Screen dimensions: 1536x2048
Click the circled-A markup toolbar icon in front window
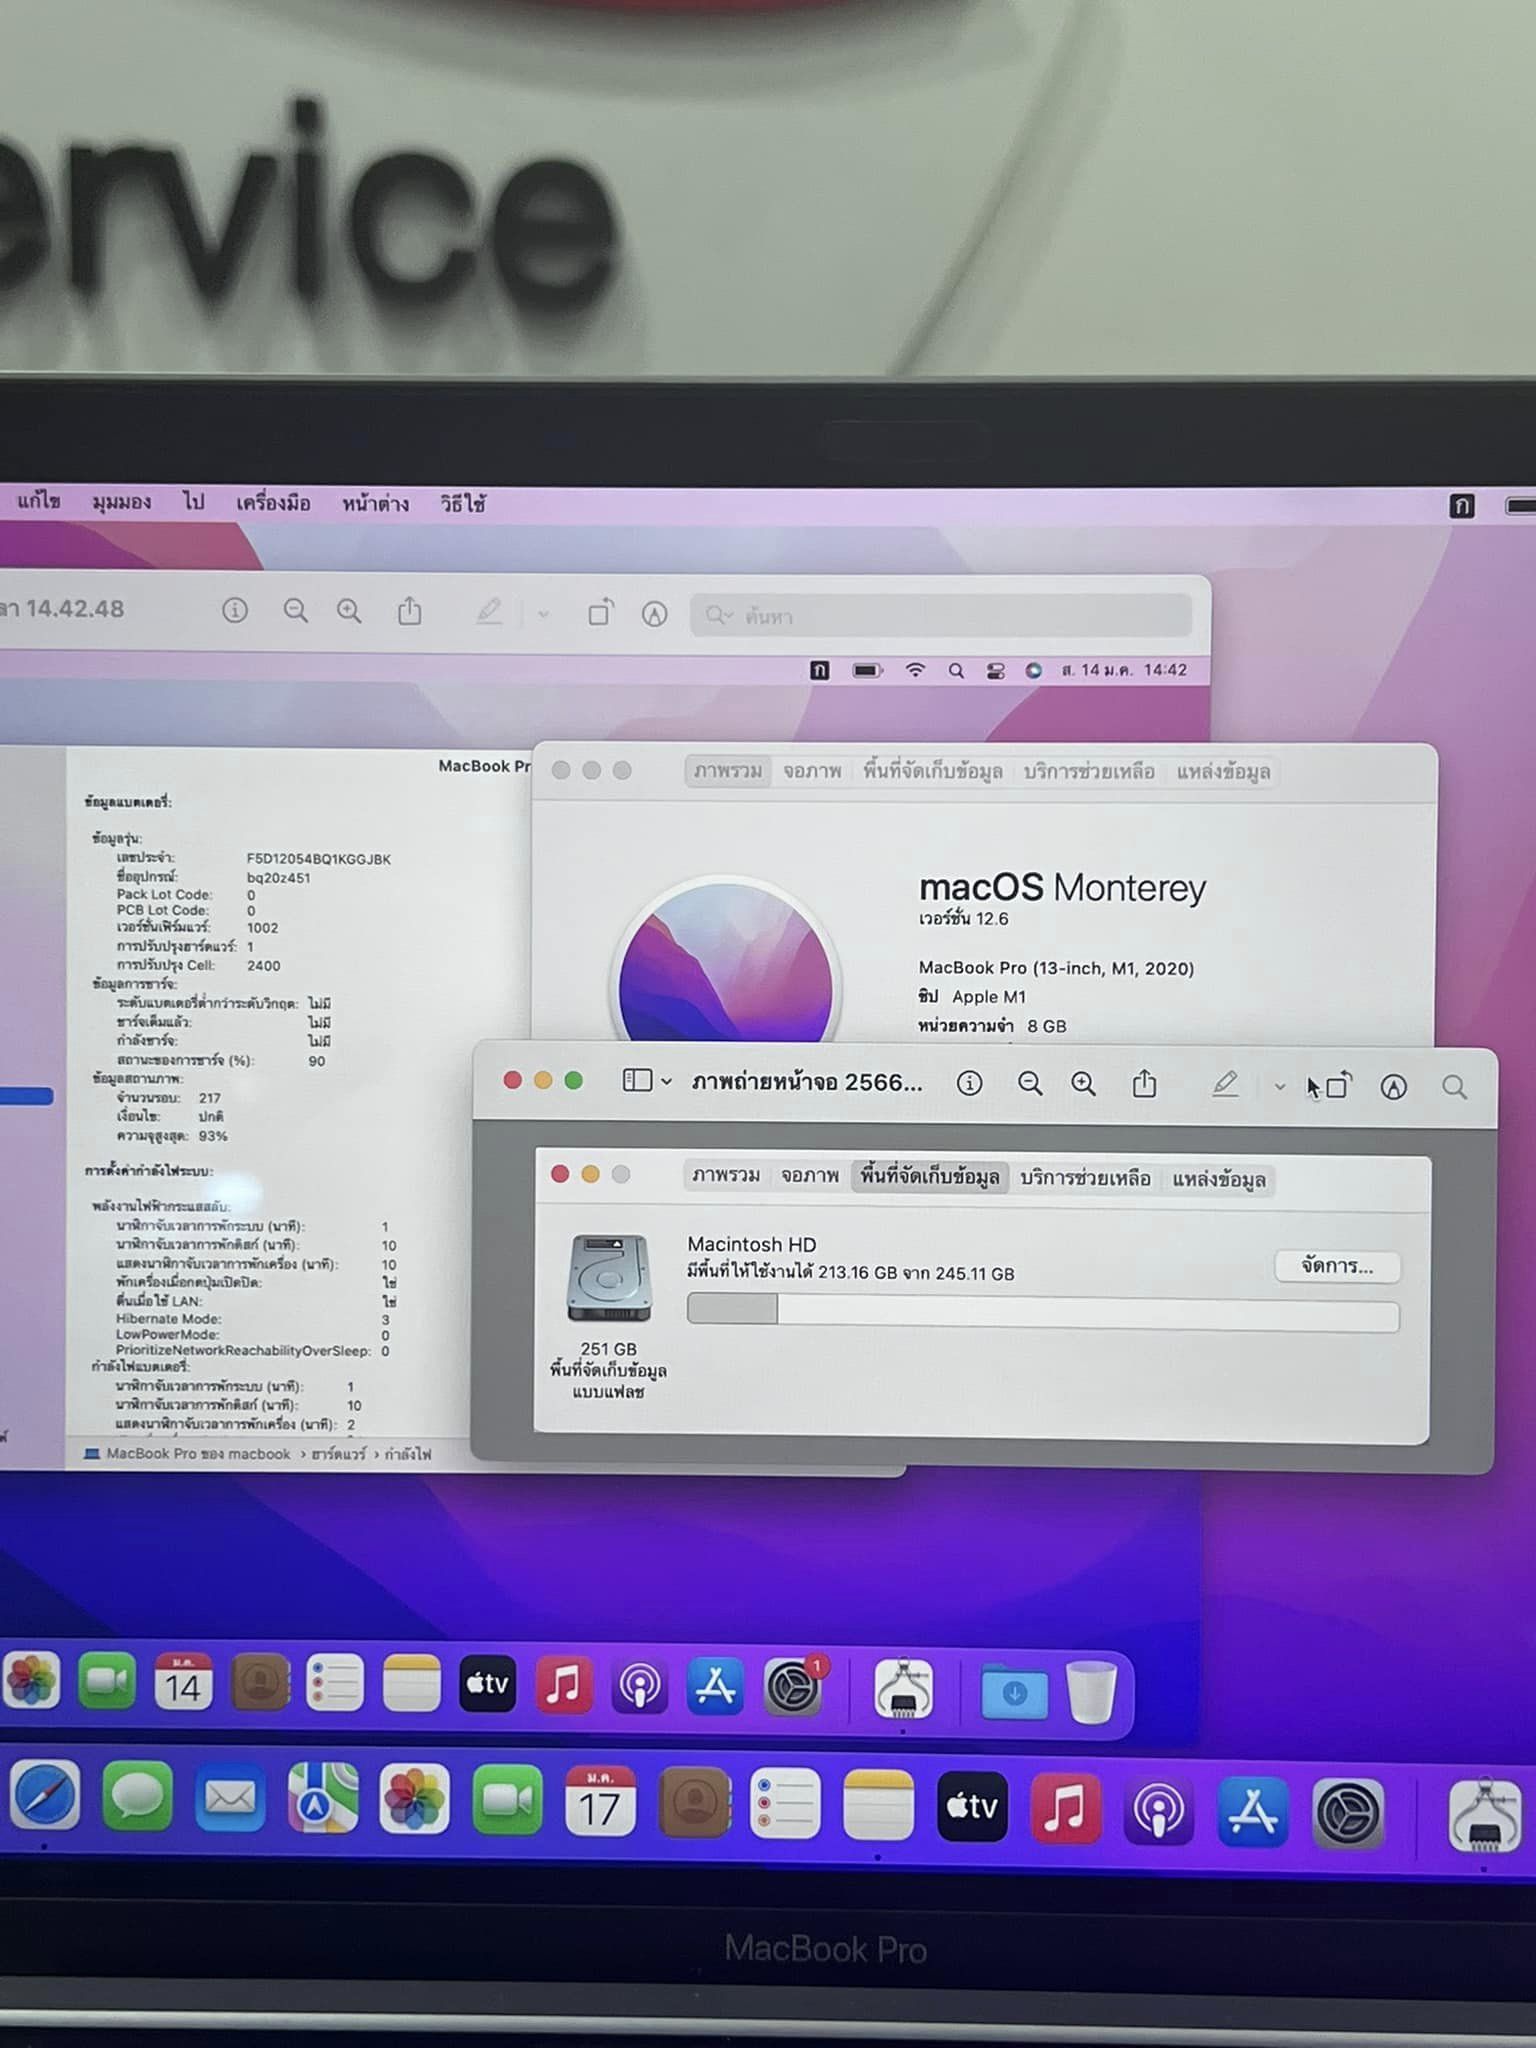click(1393, 1087)
